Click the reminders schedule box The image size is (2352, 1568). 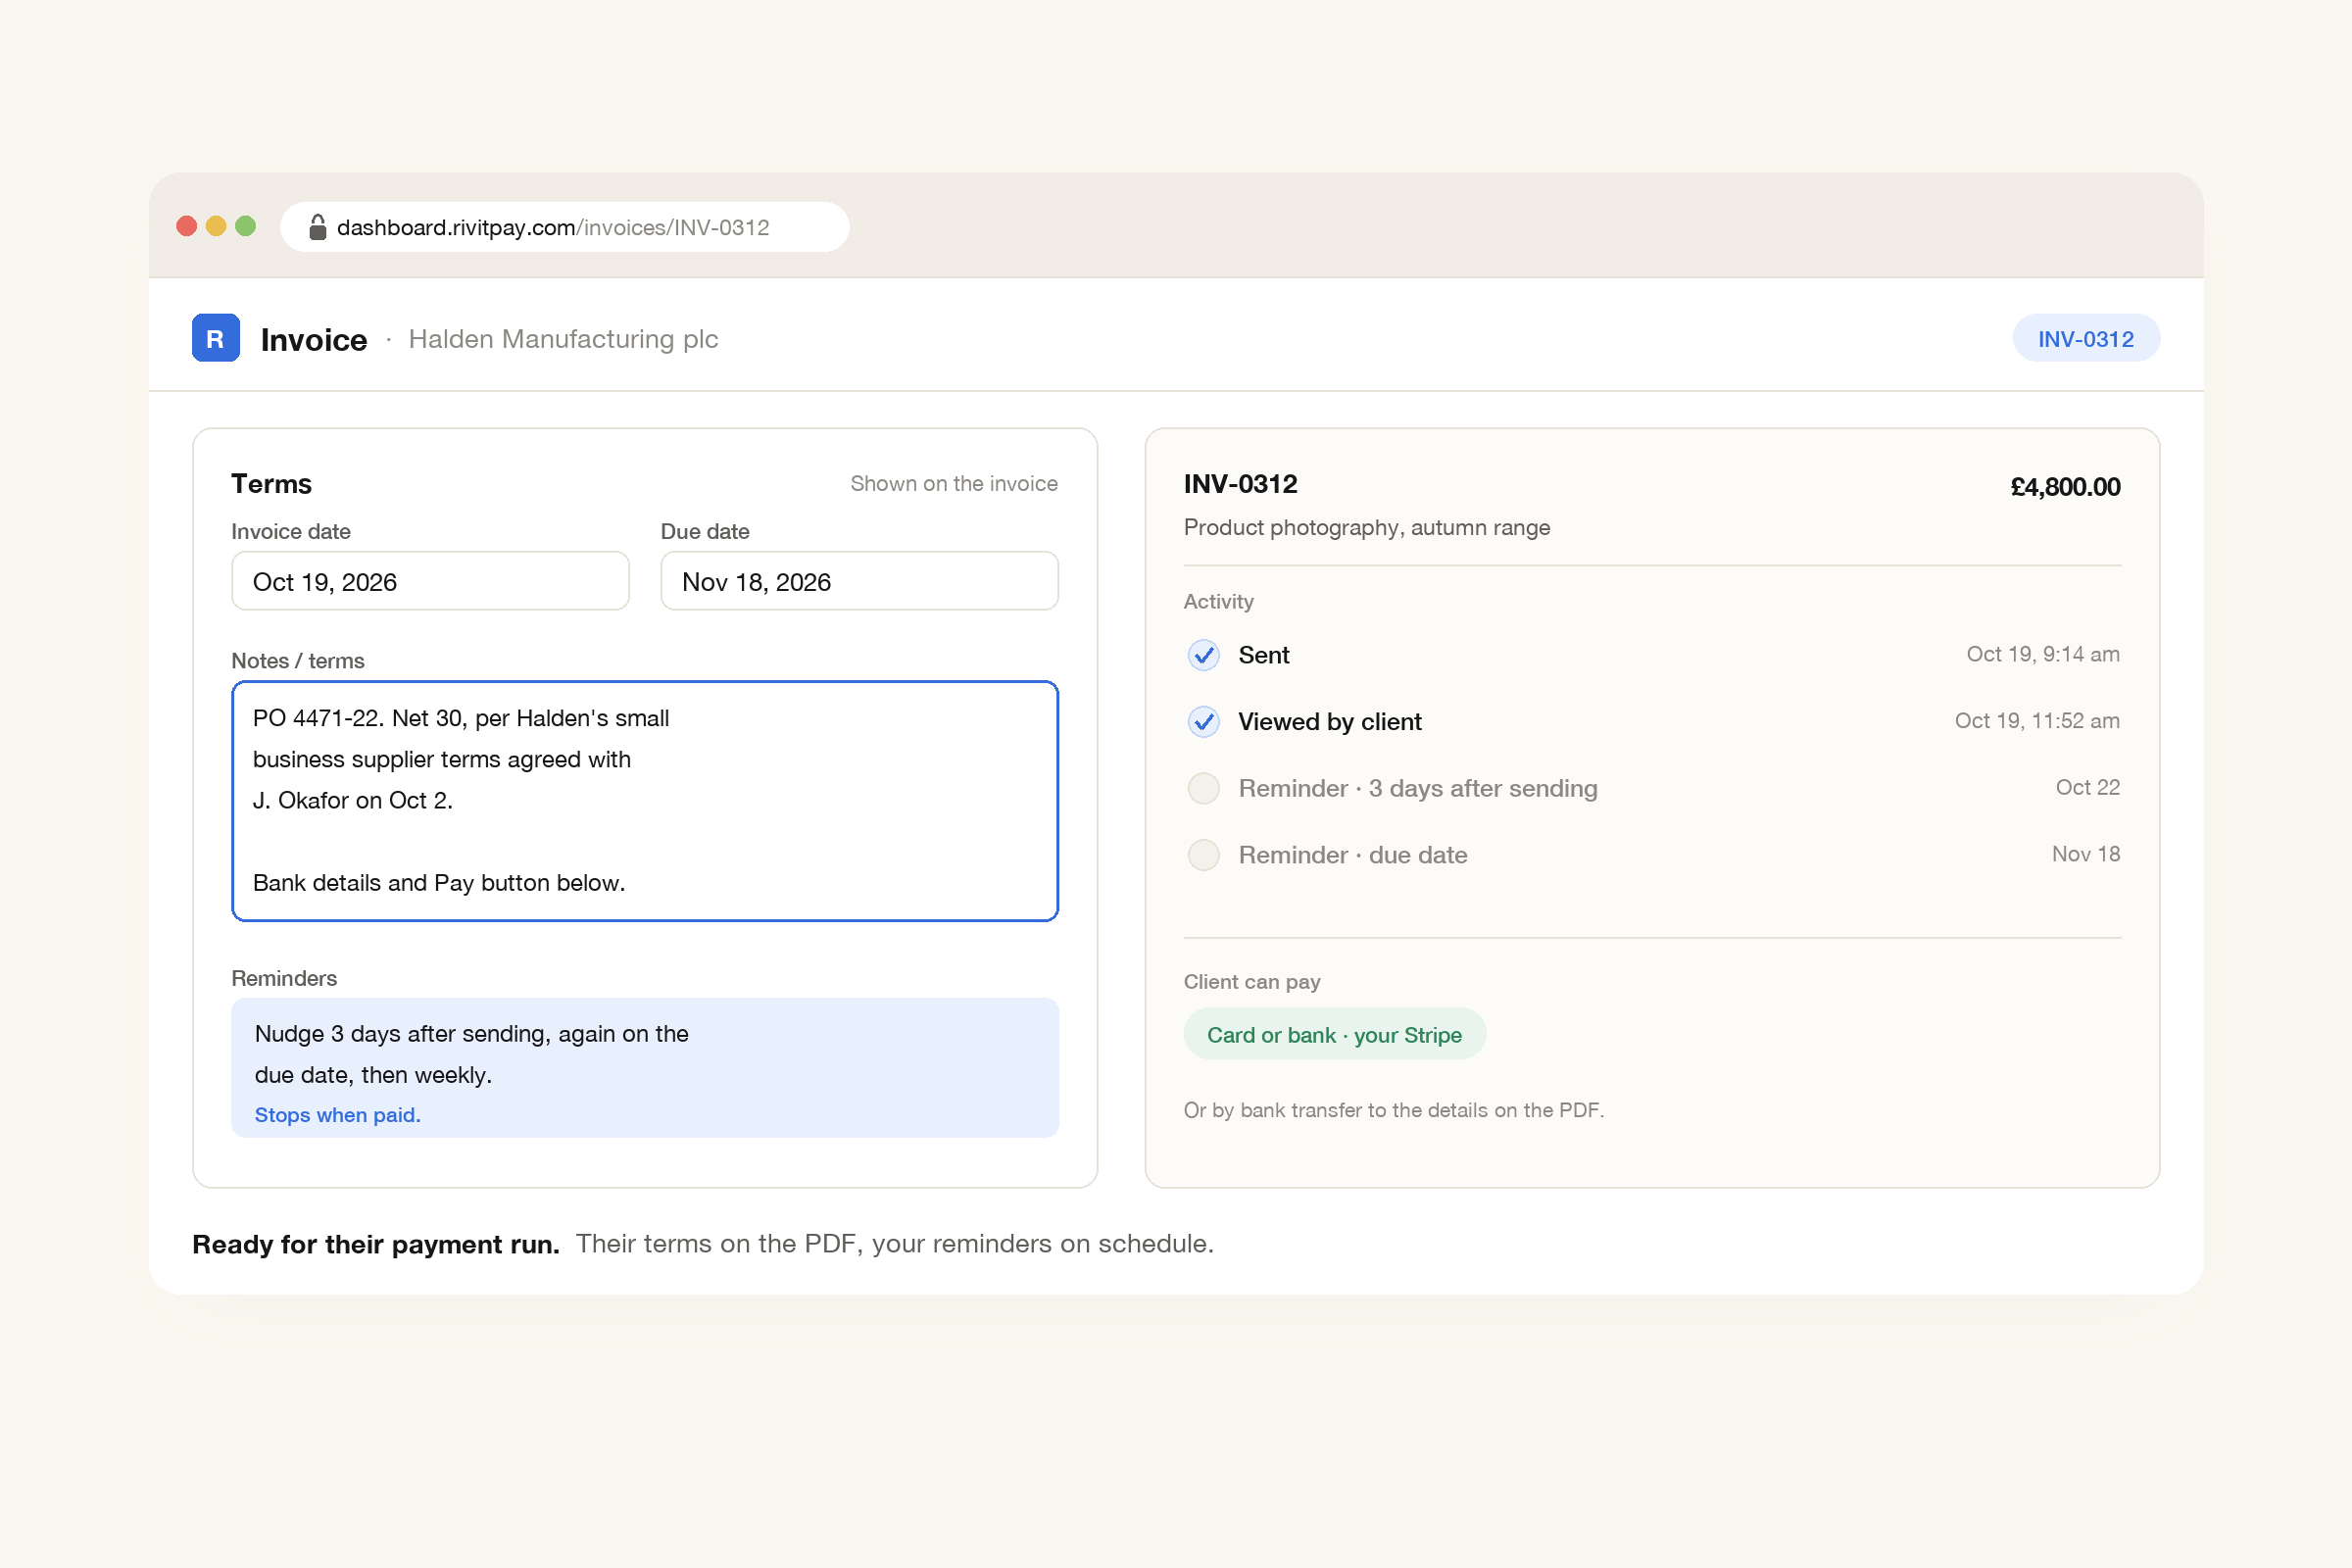pos(645,1067)
